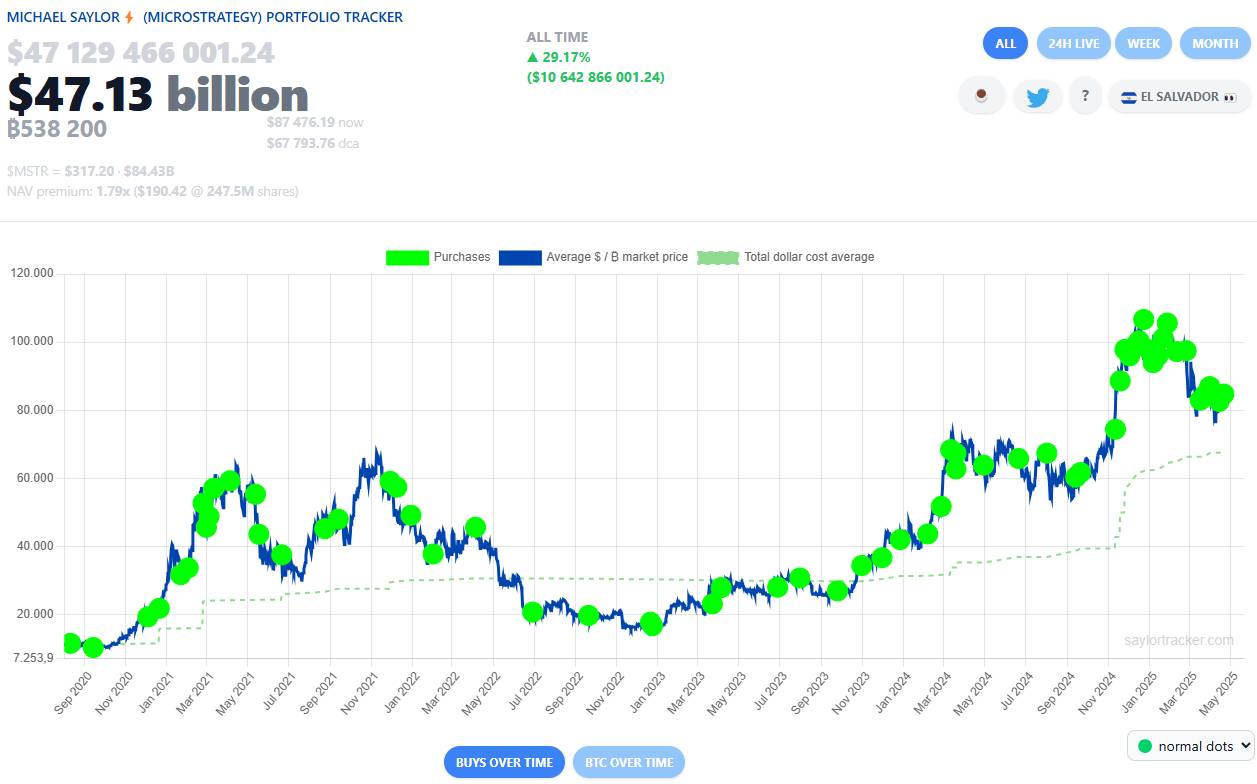Switch to the WEEK range
The width and height of the screenshot is (1257, 784).
tap(1144, 43)
